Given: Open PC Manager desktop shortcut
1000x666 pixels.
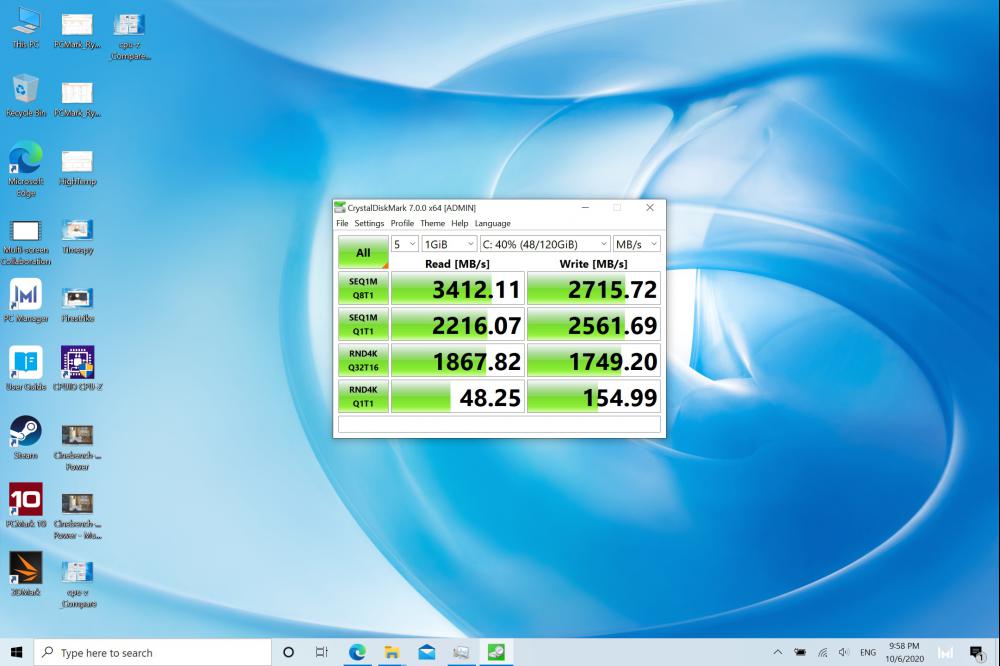Looking at the screenshot, I should pyautogui.click(x=26, y=300).
